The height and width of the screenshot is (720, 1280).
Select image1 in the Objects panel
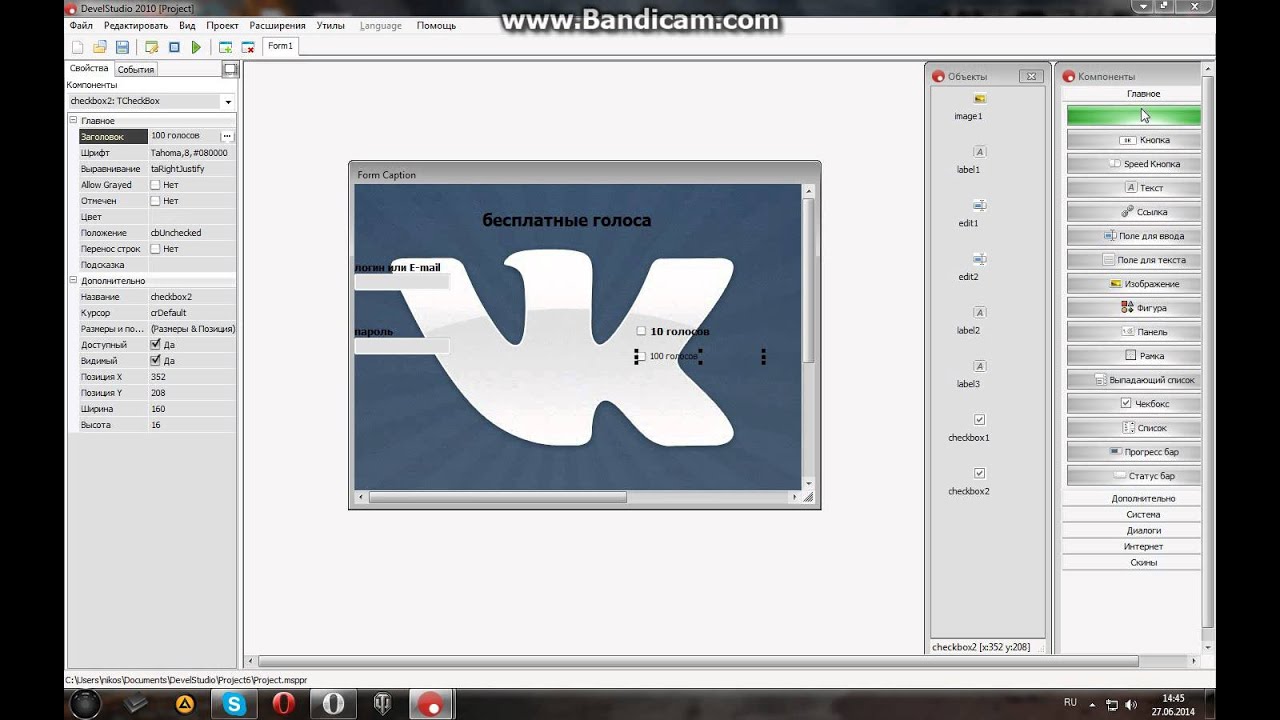[969, 107]
